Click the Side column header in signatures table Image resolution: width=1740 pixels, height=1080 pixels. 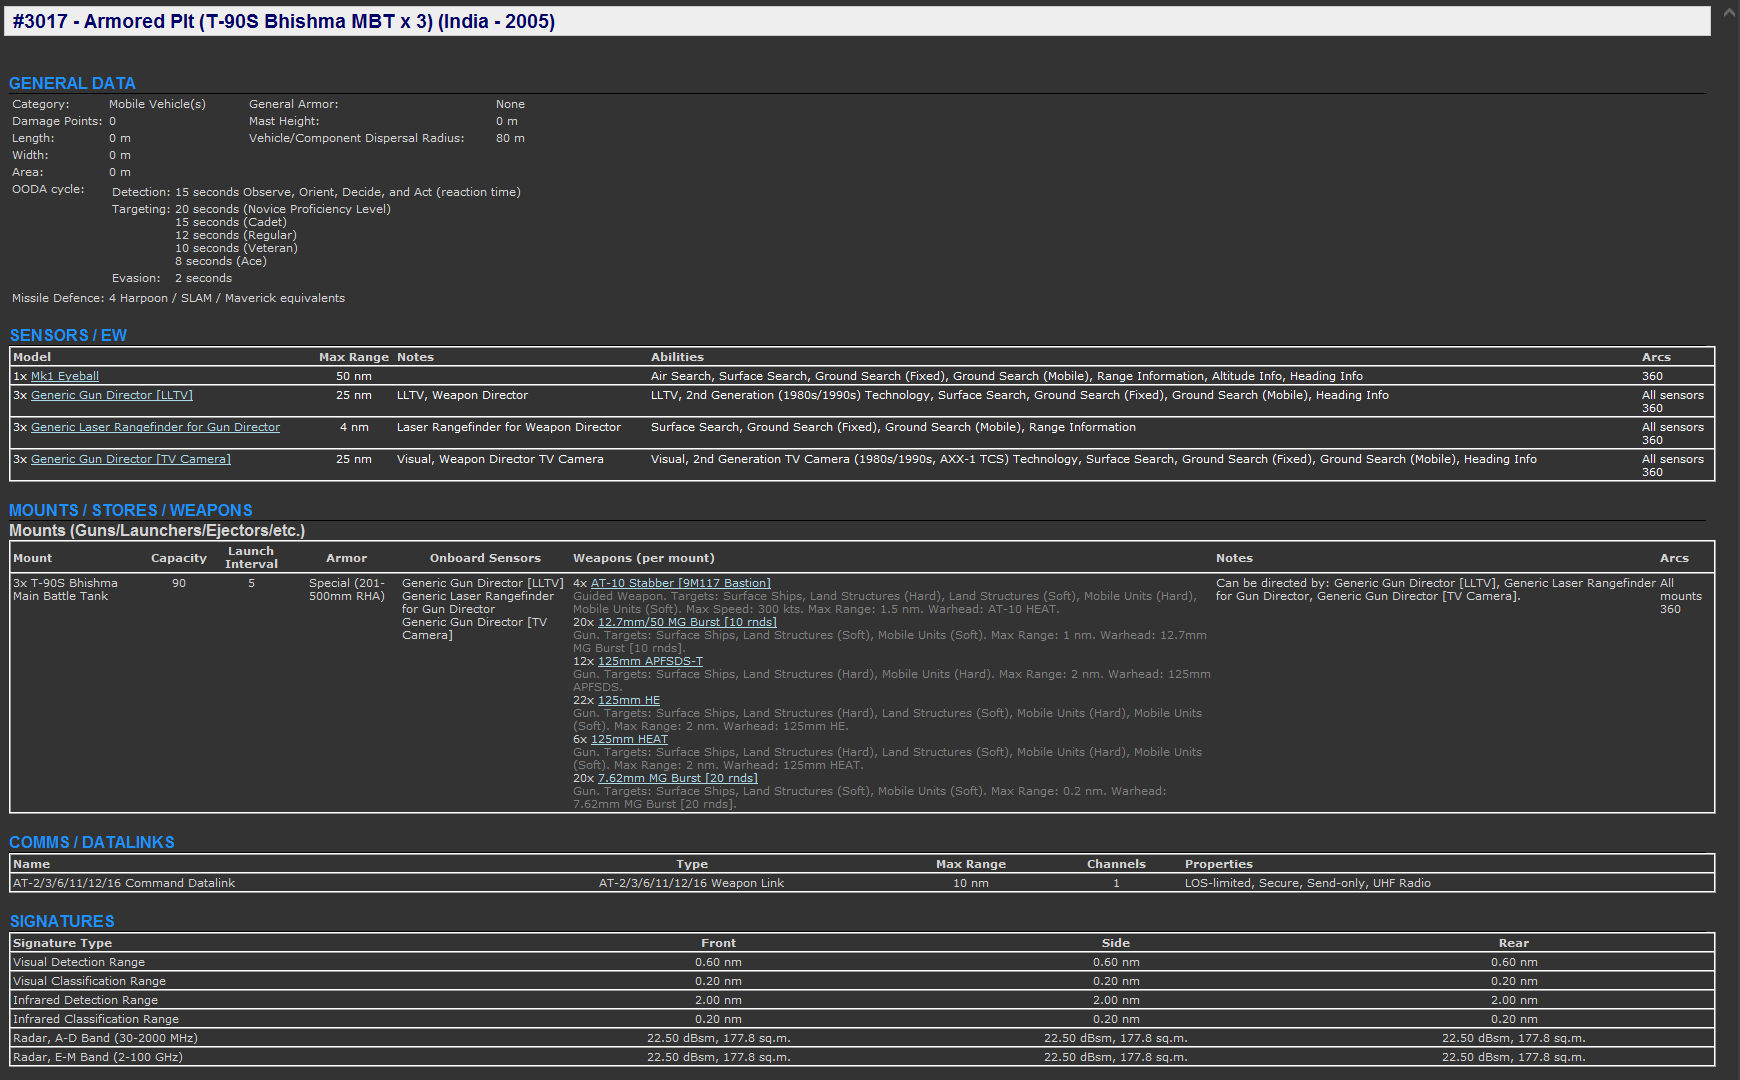(x=1116, y=943)
